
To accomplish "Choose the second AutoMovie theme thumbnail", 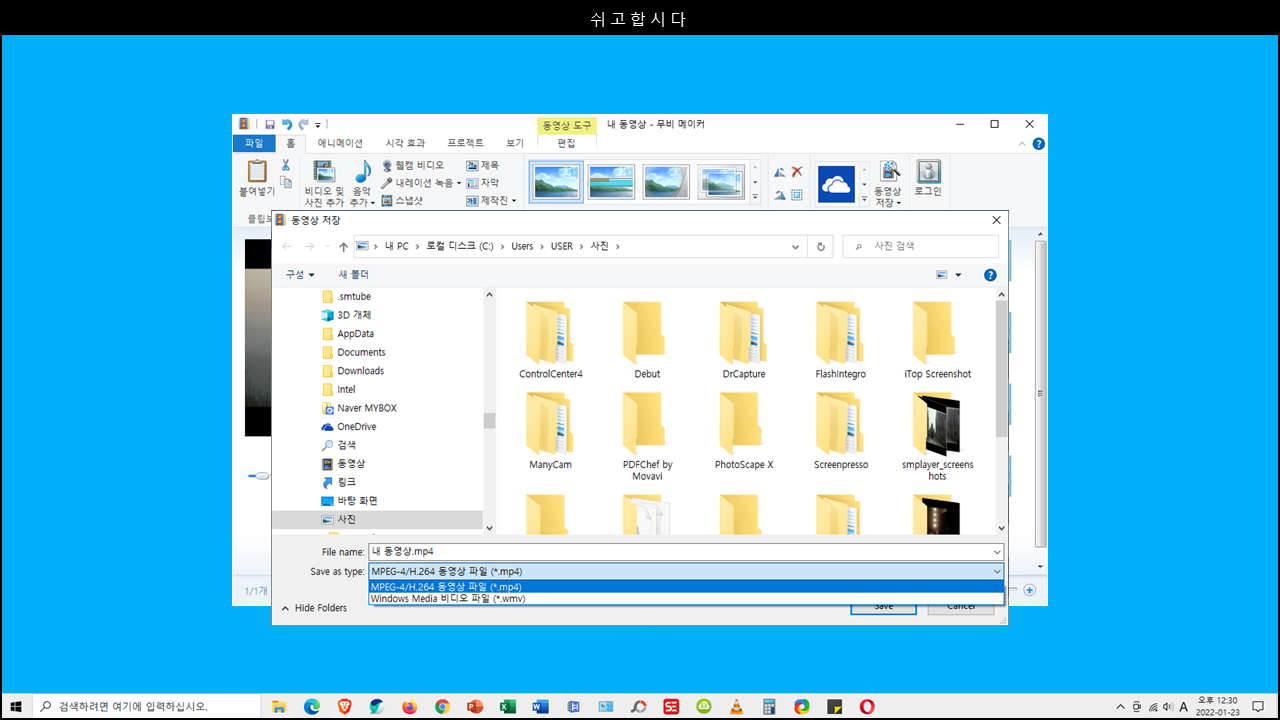I will [x=611, y=182].
